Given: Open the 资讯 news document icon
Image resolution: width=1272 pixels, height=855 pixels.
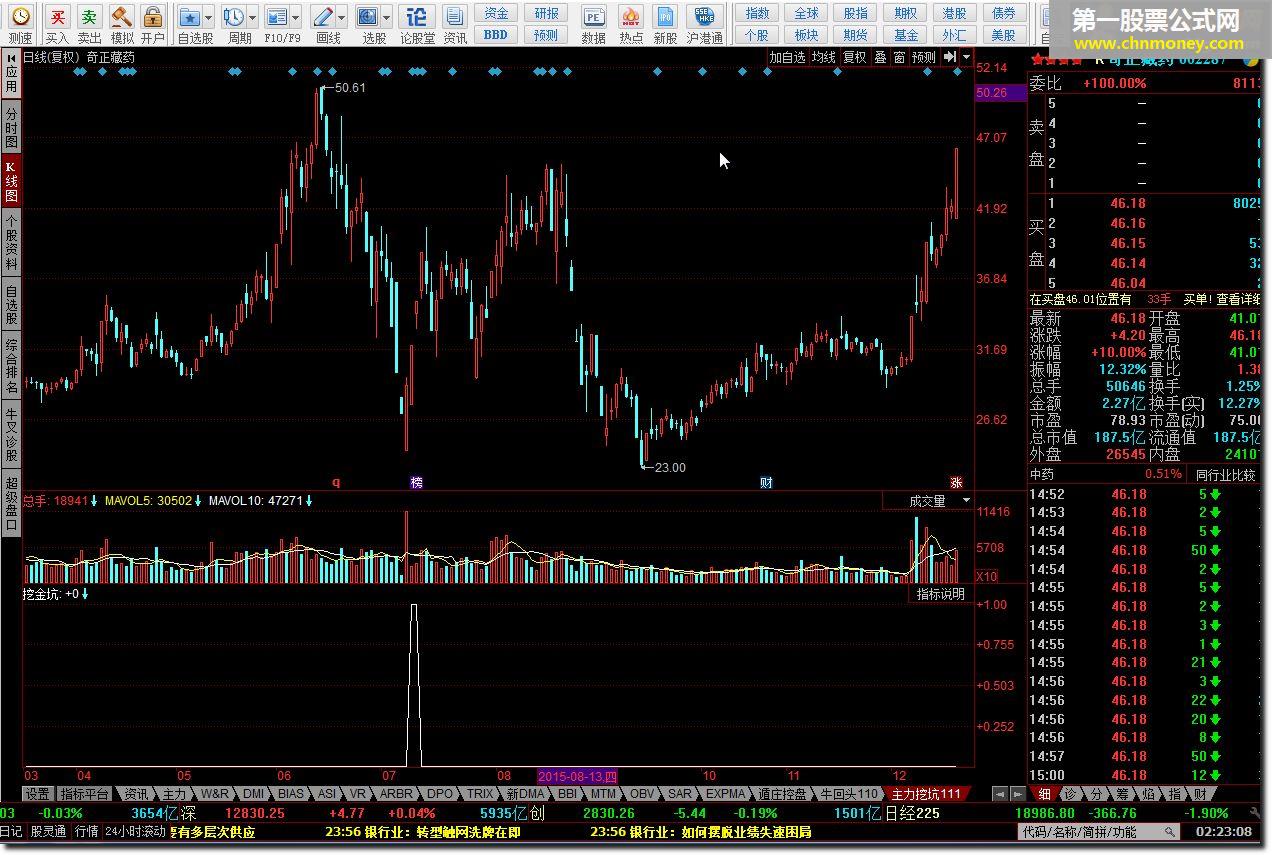Looking at the screenshot, I should pyautogui.click(x=455, y=17).
